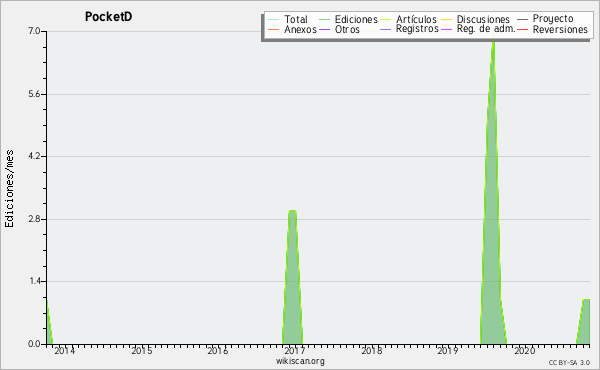Click the Ediciones/mes axis title
The image size is (600, 370).
click(x=9, y=189)
